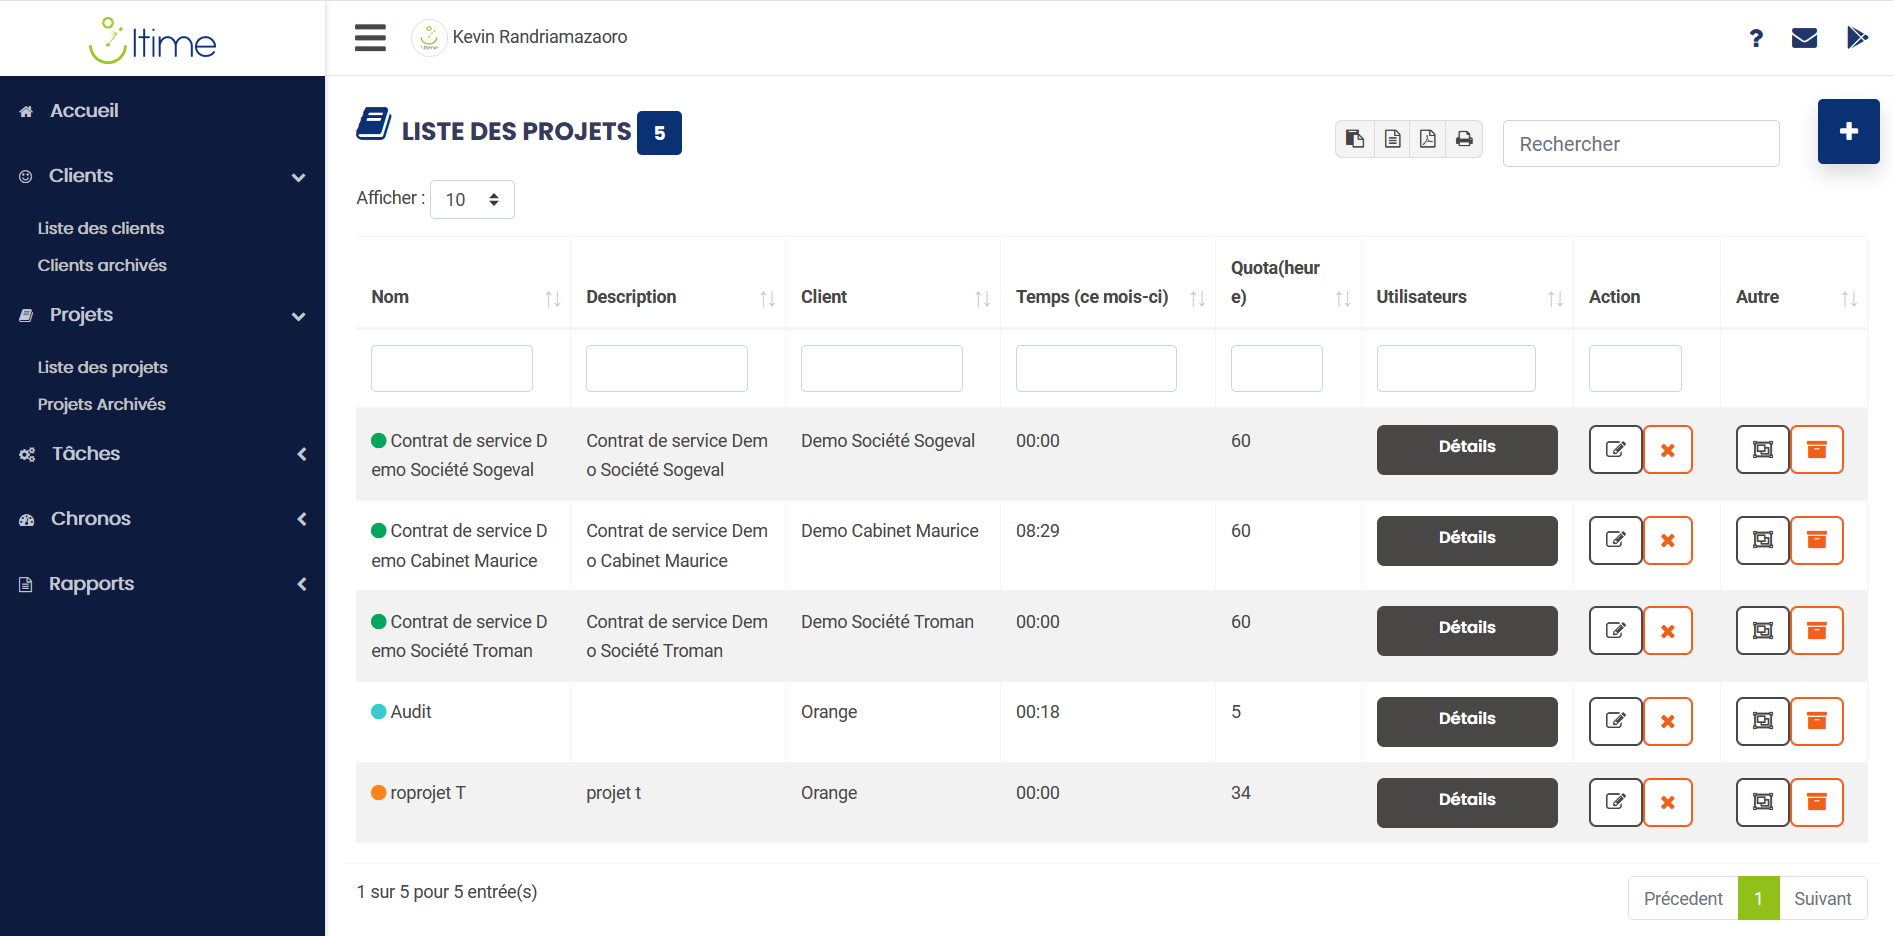Delete the roprojet T project

click(x=1668, y=802)
